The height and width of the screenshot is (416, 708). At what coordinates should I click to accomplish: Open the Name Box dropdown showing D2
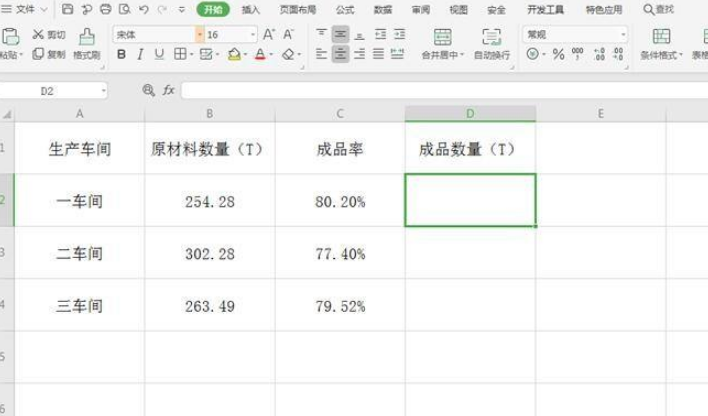[103, 91]
